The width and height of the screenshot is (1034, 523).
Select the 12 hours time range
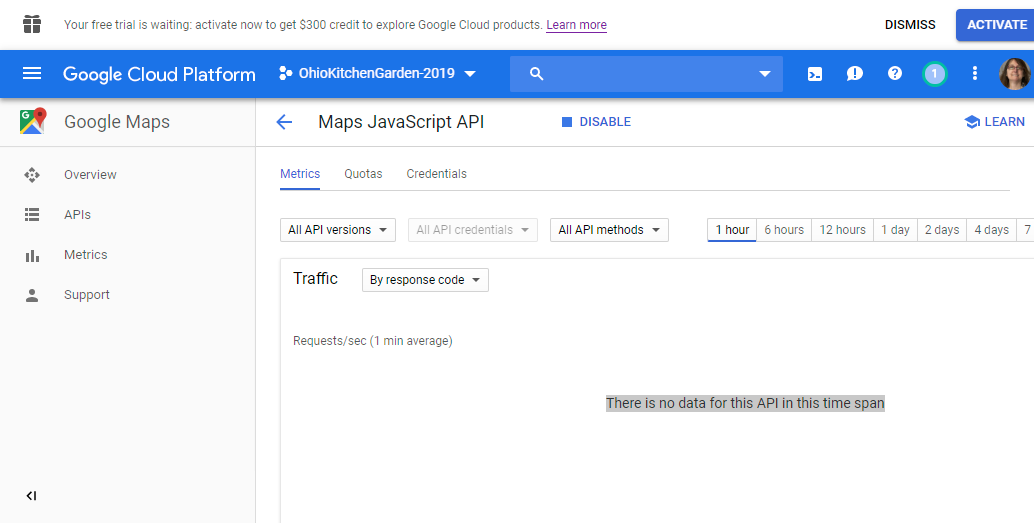843,230
